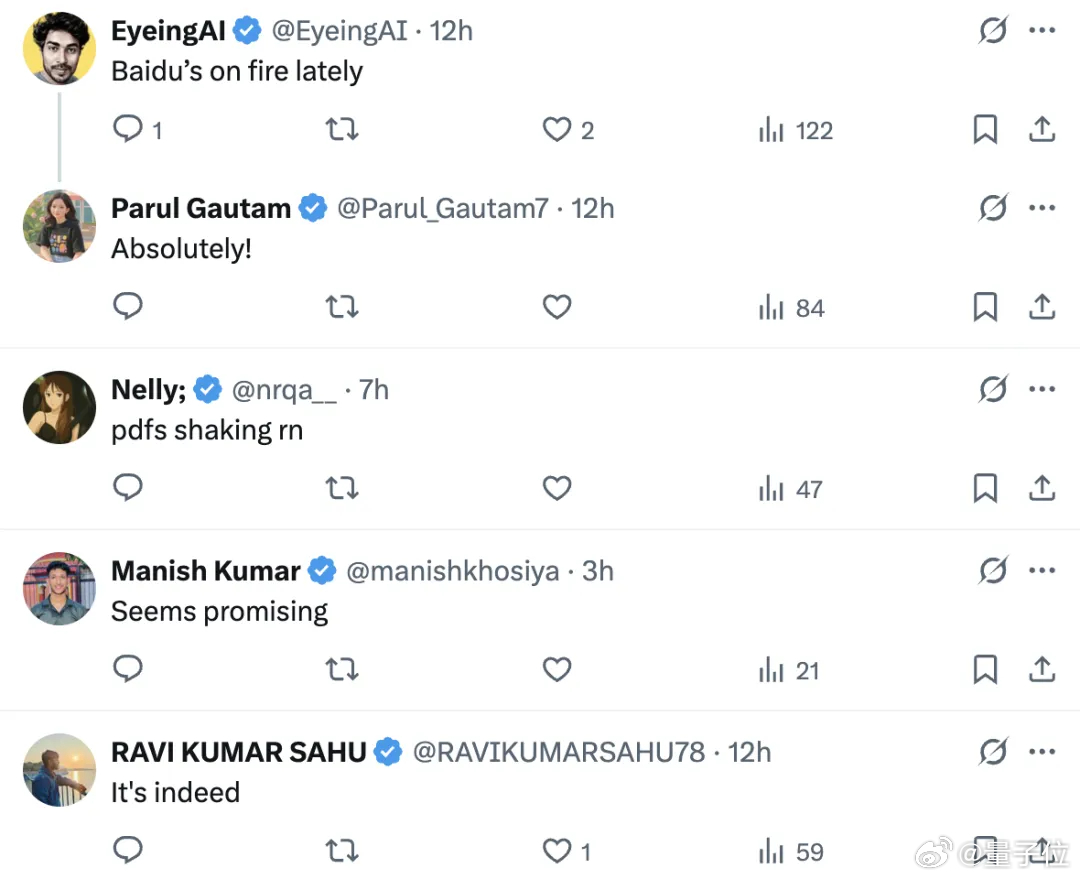
Task: Click Nelly's anime avatar
Action: pos(59,407)
